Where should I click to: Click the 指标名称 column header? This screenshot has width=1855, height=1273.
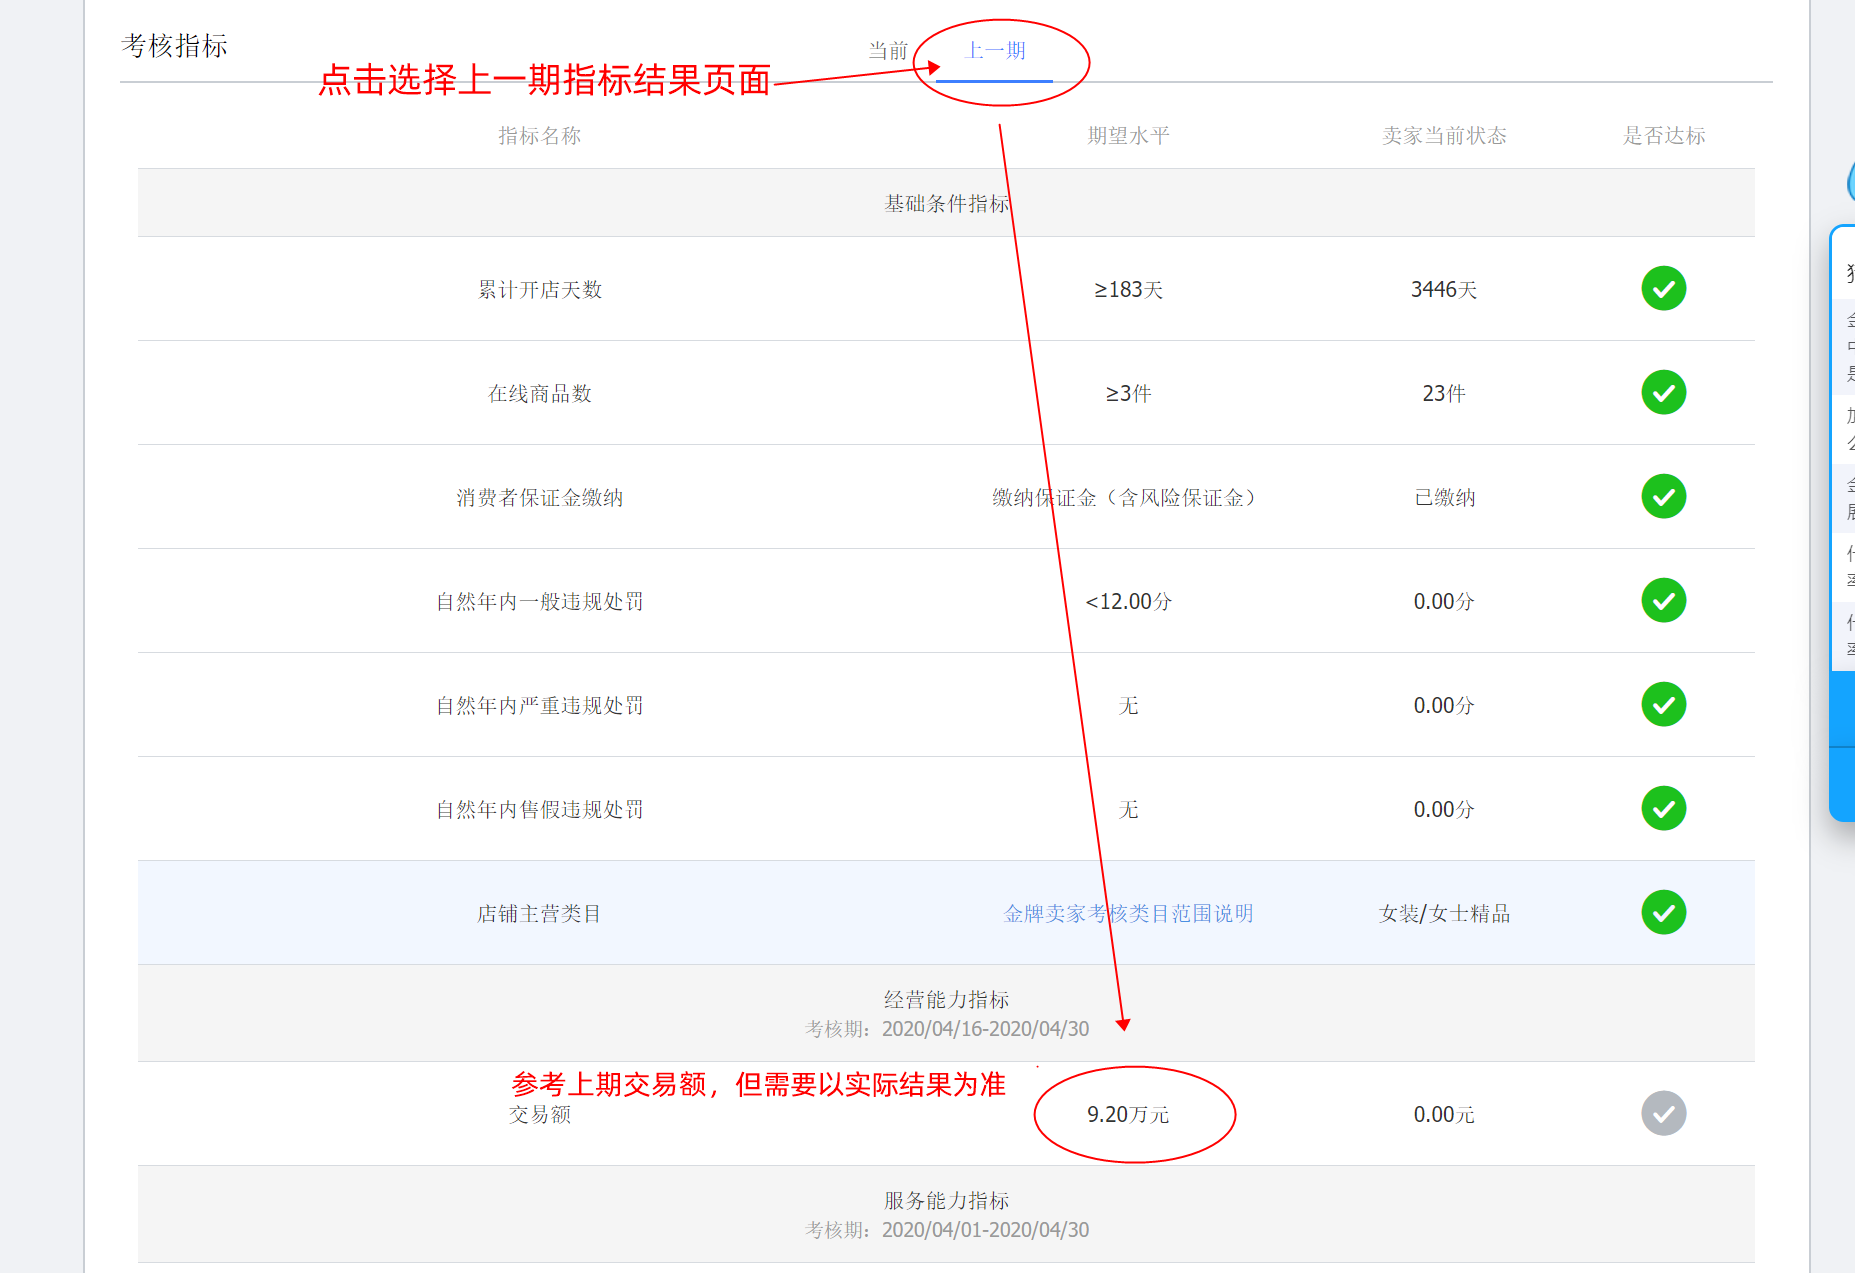click(540, 136)
